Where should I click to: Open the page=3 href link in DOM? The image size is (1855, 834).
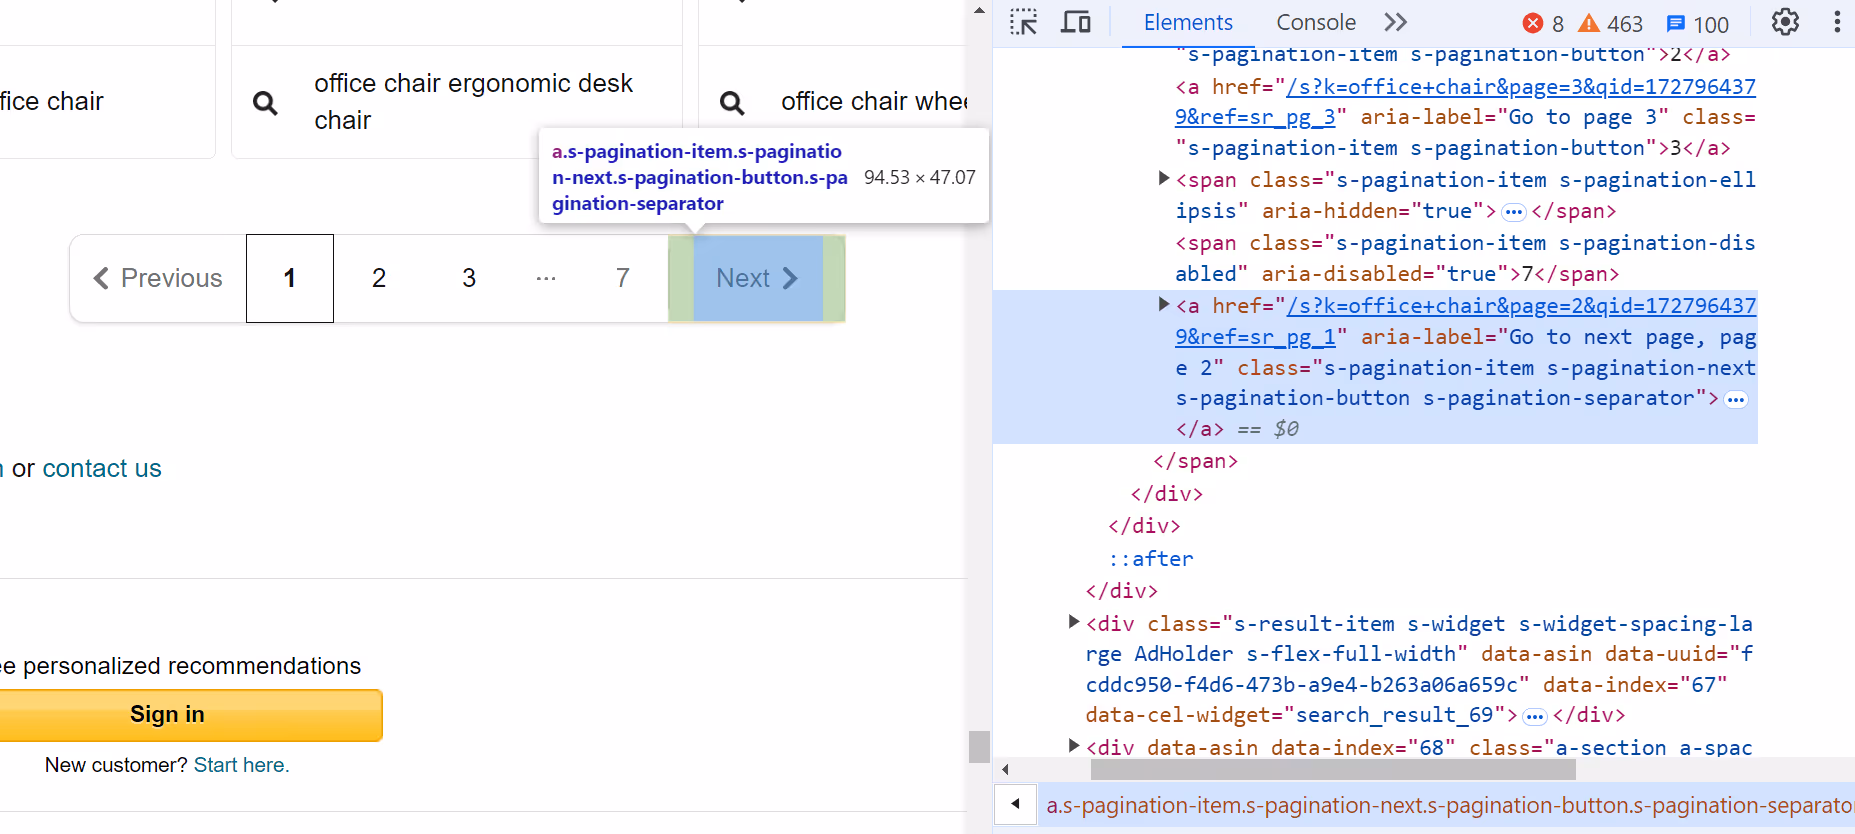click(x=1465, y=102)
